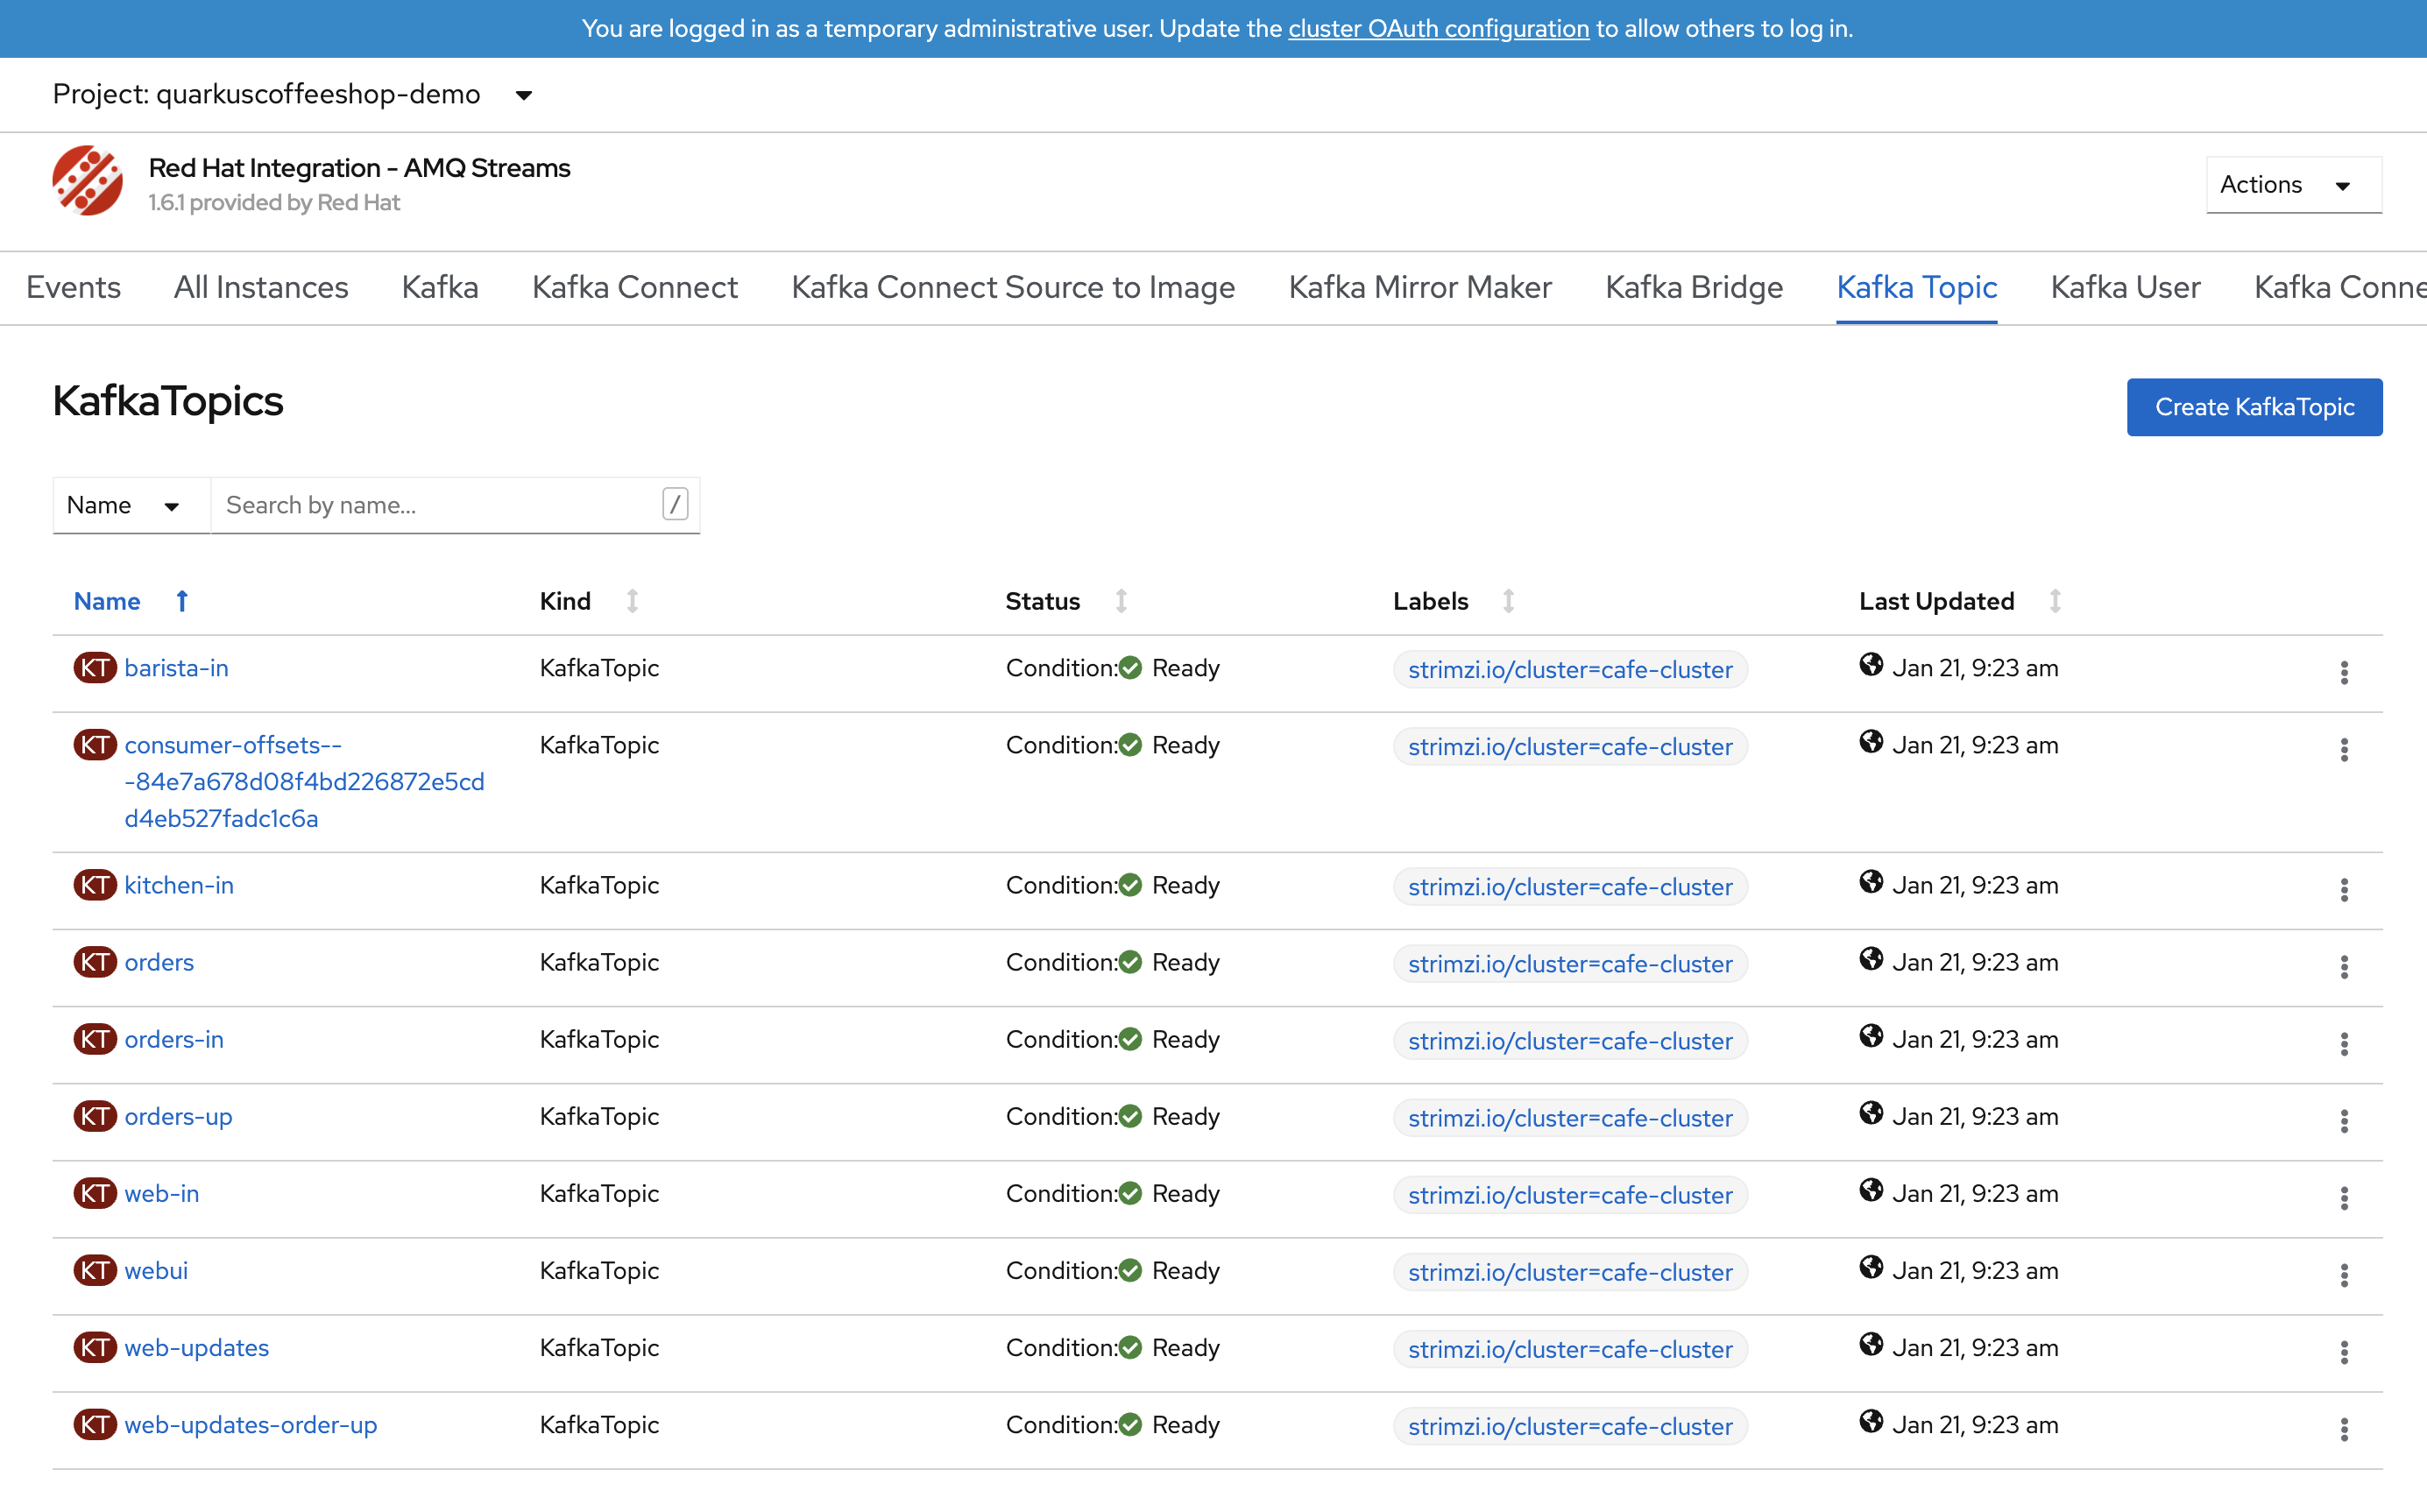Open kebab menu for web-updates-order-up row

[x=2343, y=1428]
